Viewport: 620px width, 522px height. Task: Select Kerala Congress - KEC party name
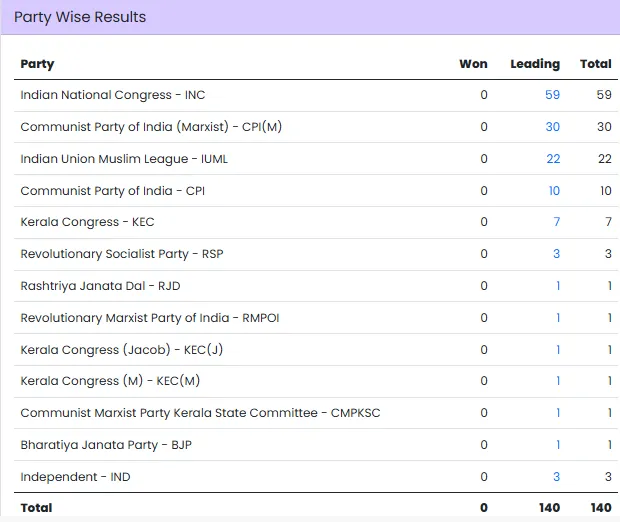(87, 222)
